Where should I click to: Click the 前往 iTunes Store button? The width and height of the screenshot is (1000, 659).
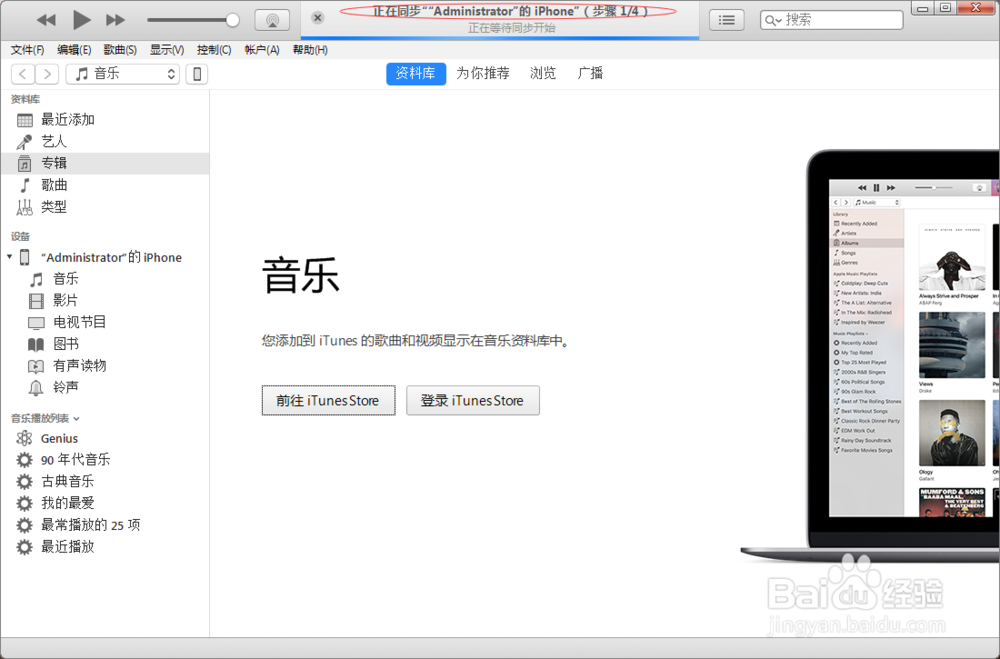(328, 401)
